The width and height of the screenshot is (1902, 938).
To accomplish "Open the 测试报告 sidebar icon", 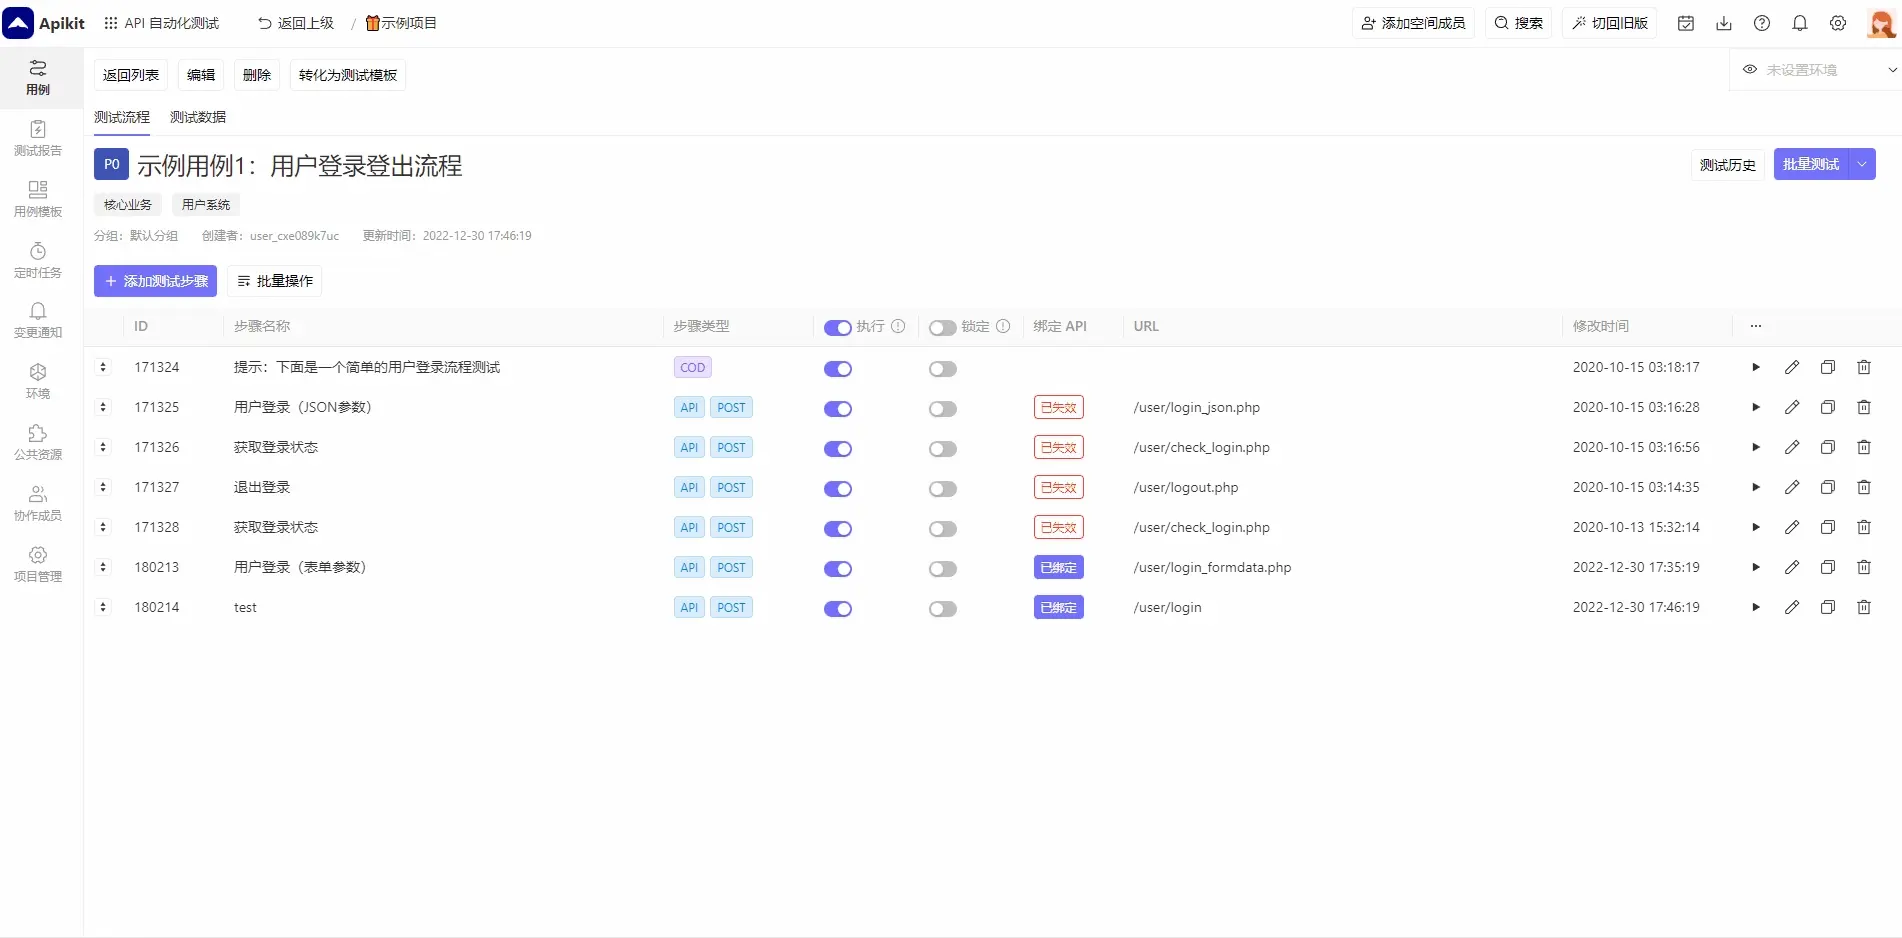I will point(38,138).
